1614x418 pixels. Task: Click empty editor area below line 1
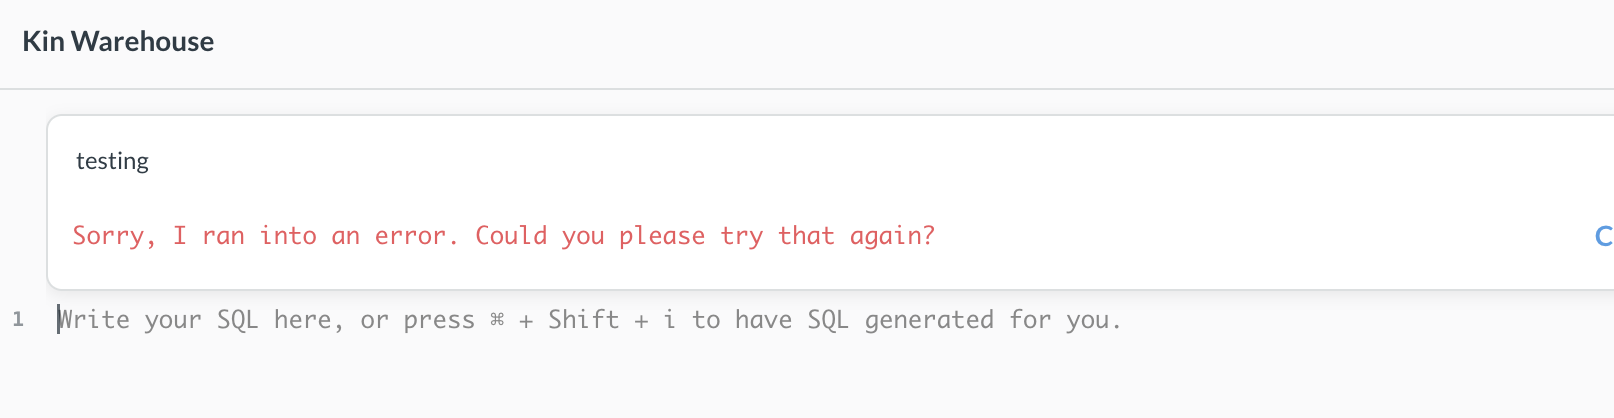tap(700, 380)
